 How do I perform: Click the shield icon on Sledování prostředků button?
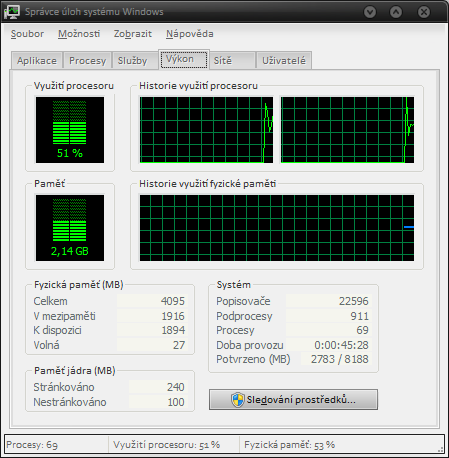pyautogui.click(x=238, y=399)
